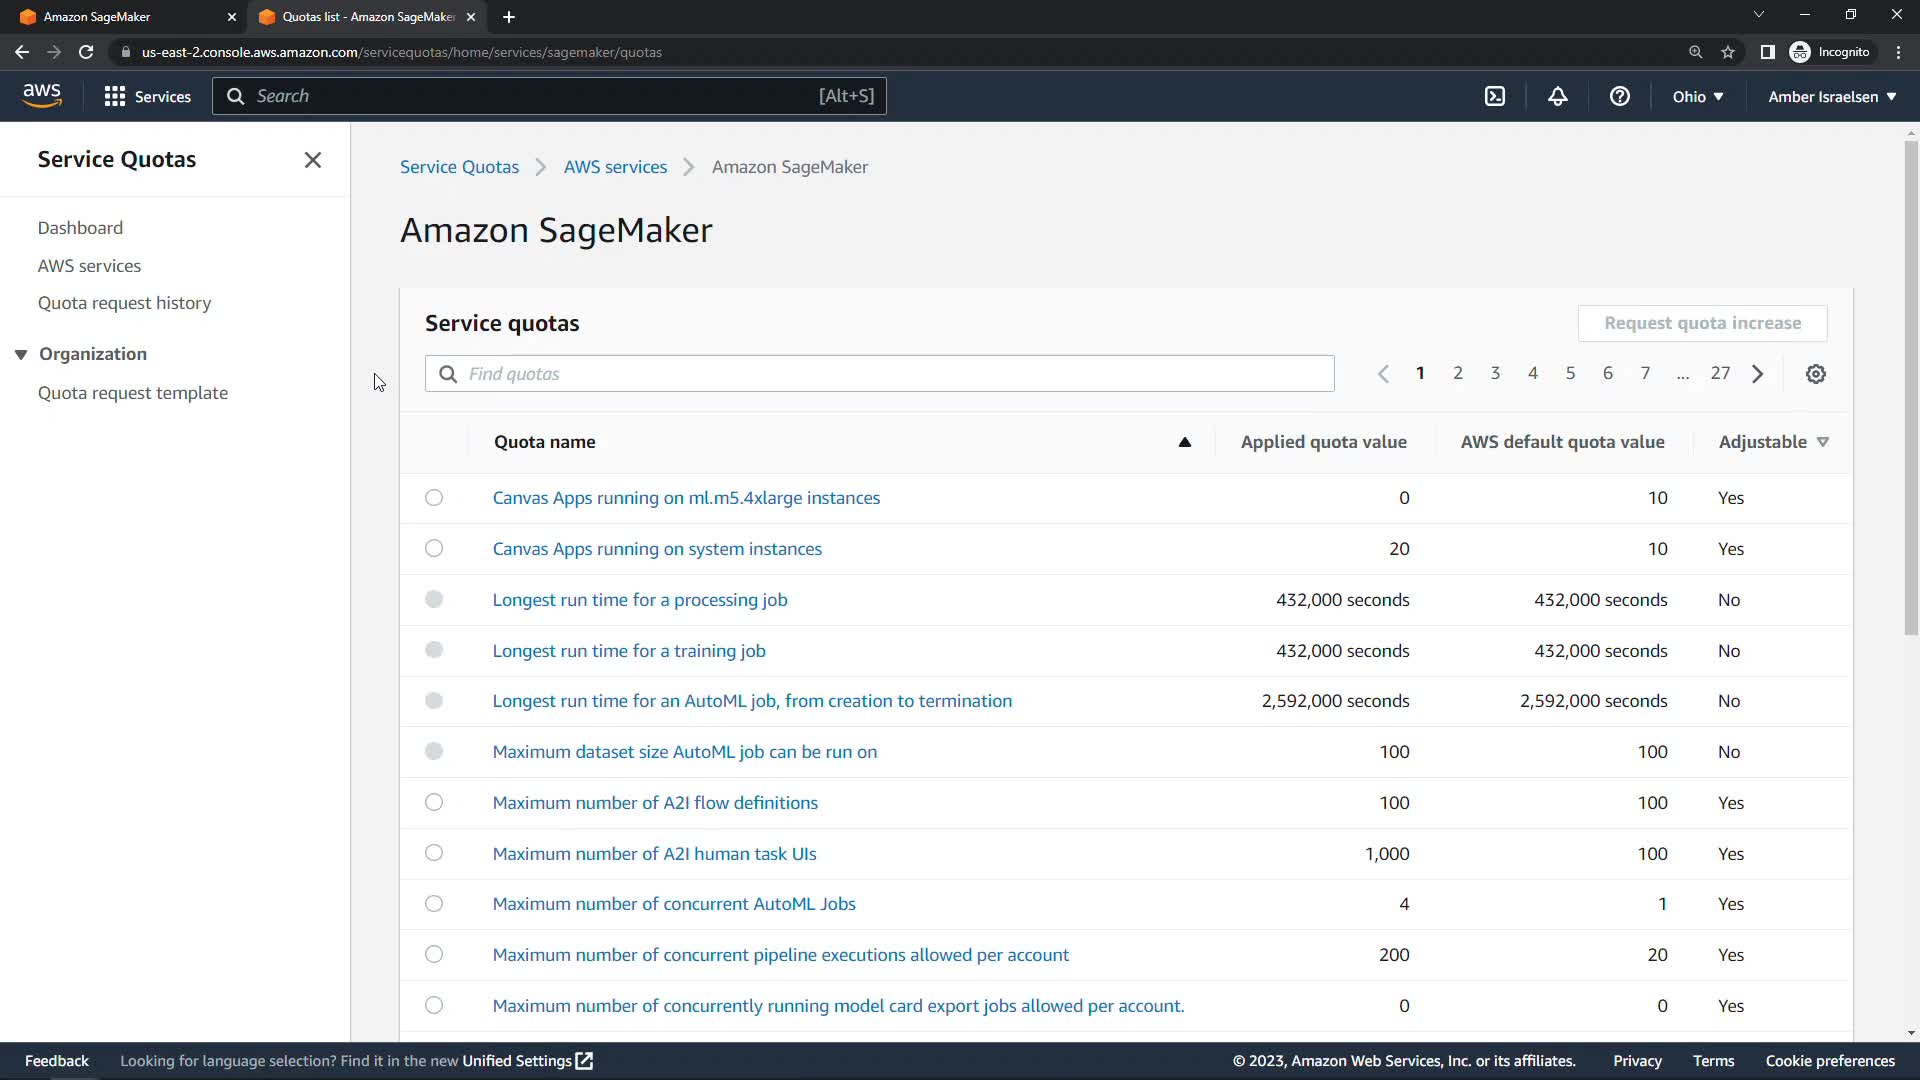Viewport: 1920px width, 1080px height.
Task: Open Longest run time for a training job link
Action: tap(628, 651)
